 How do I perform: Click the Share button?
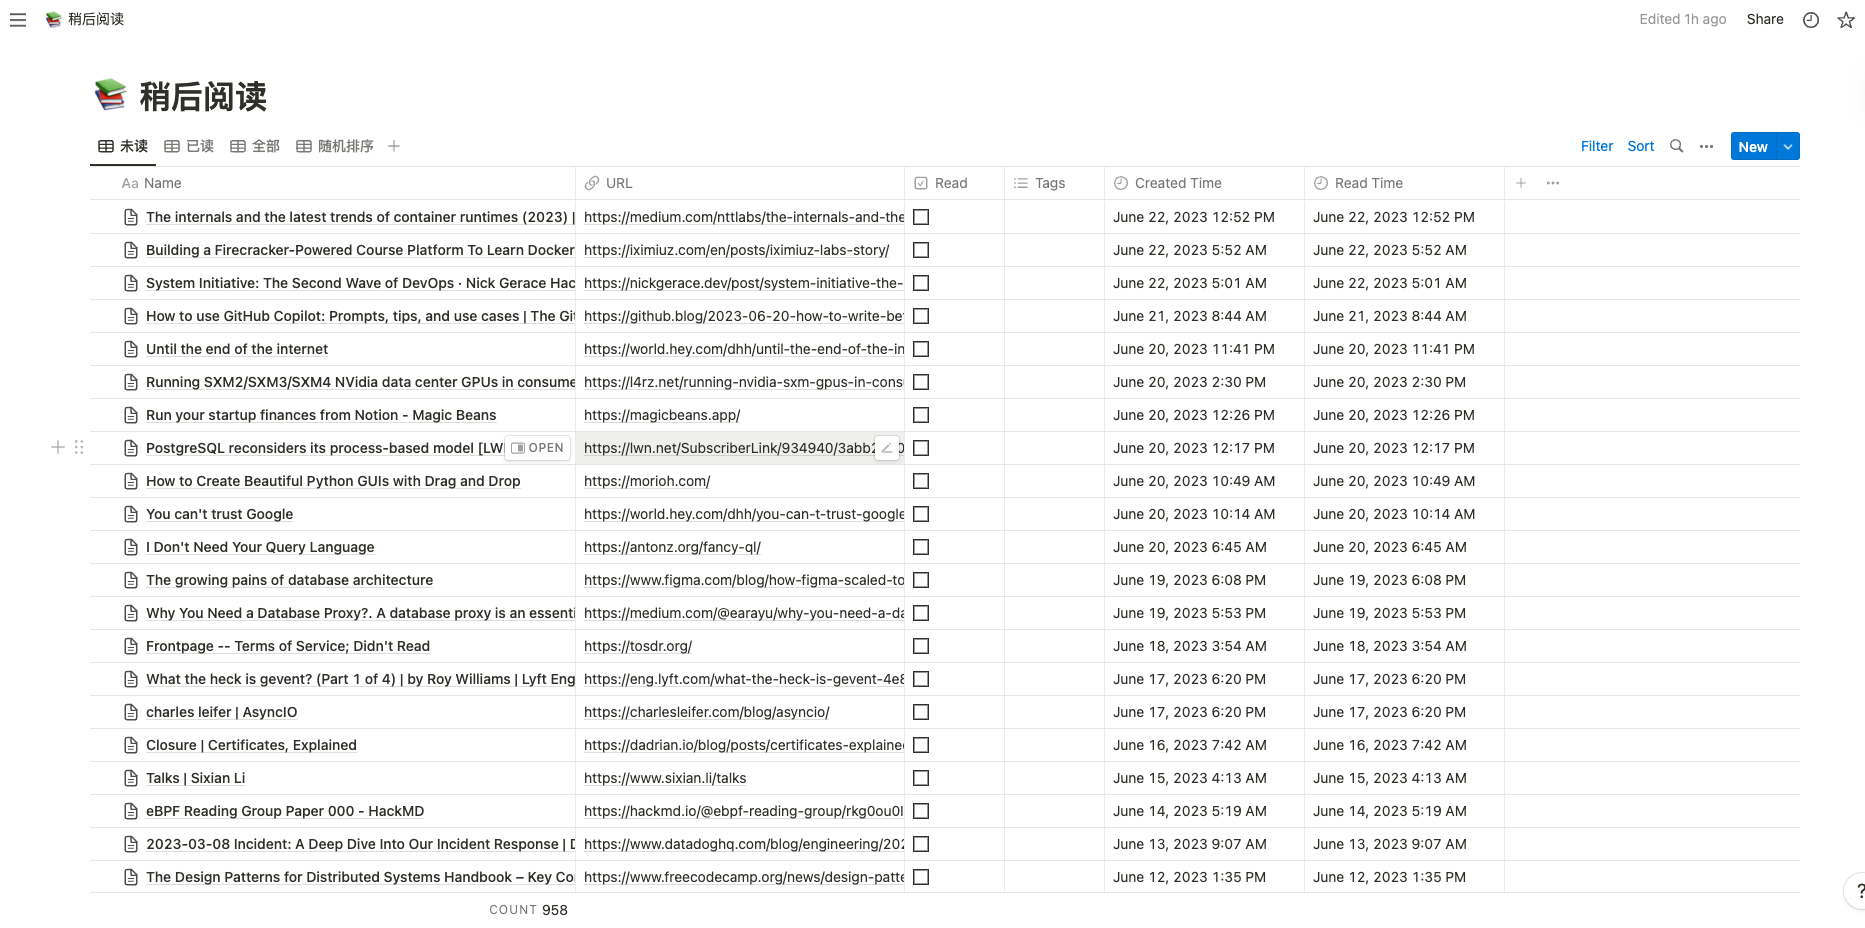pyautogui.click(x=1764, y=19)
